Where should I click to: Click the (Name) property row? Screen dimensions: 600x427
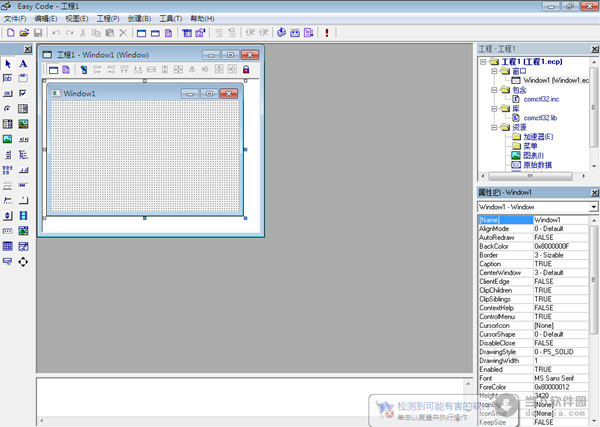point(533,220)
